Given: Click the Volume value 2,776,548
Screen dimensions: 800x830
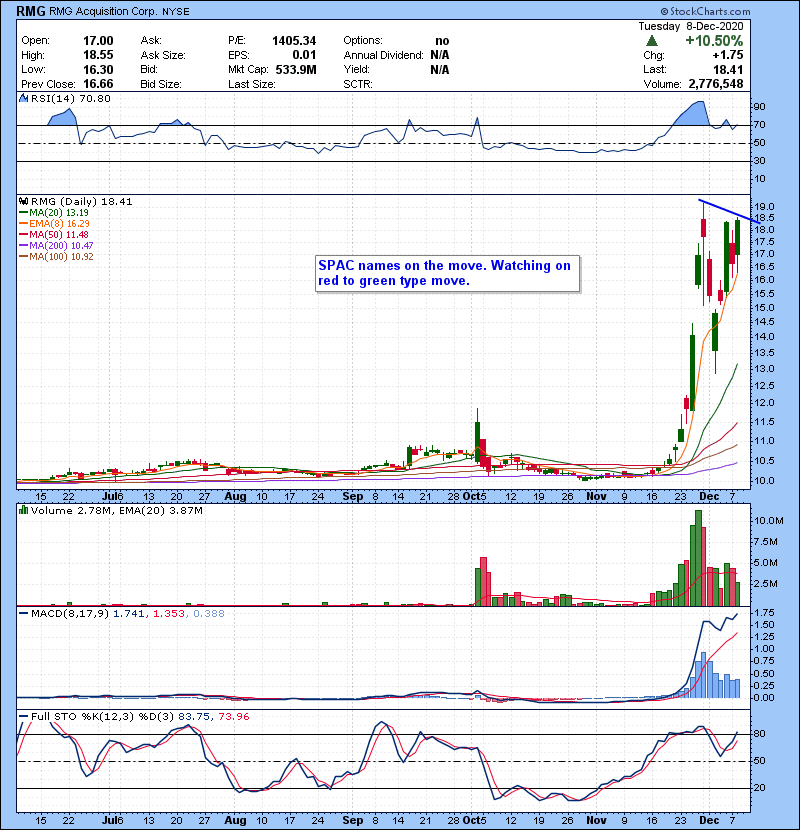Looking at the screenshot, I should click(716, 84).
